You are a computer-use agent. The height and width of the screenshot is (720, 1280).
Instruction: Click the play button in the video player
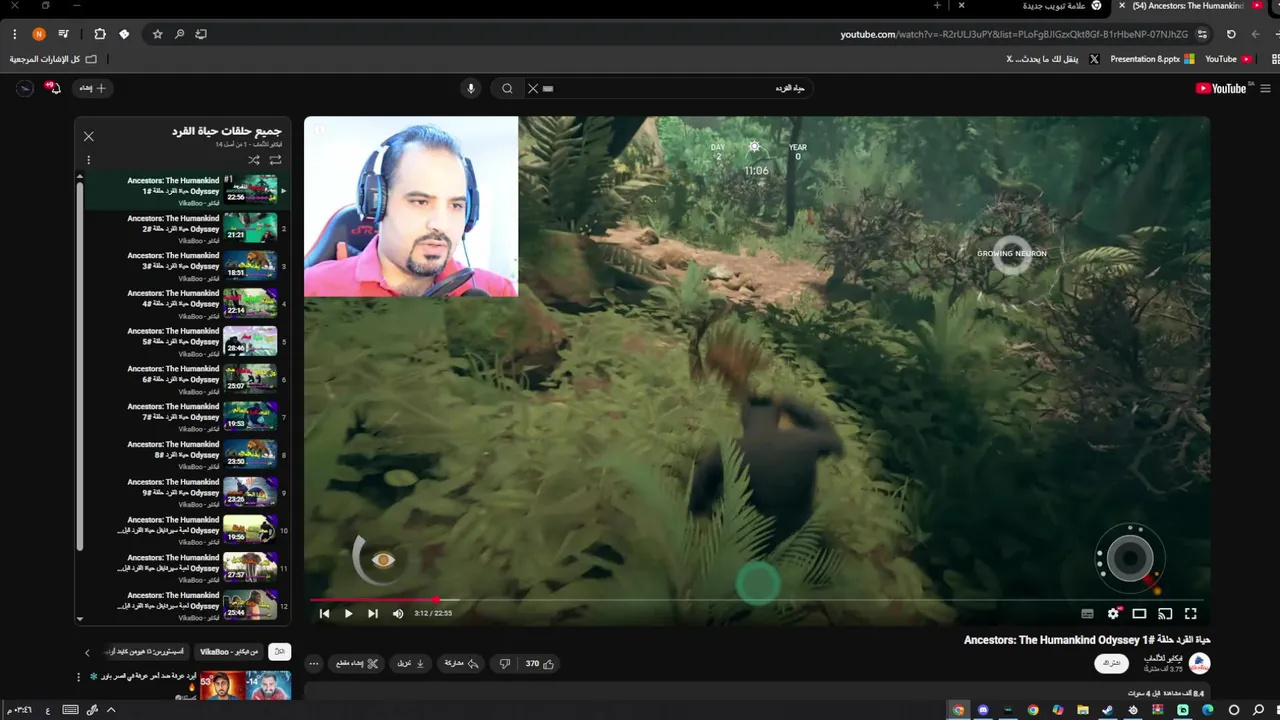click(348, 614)
